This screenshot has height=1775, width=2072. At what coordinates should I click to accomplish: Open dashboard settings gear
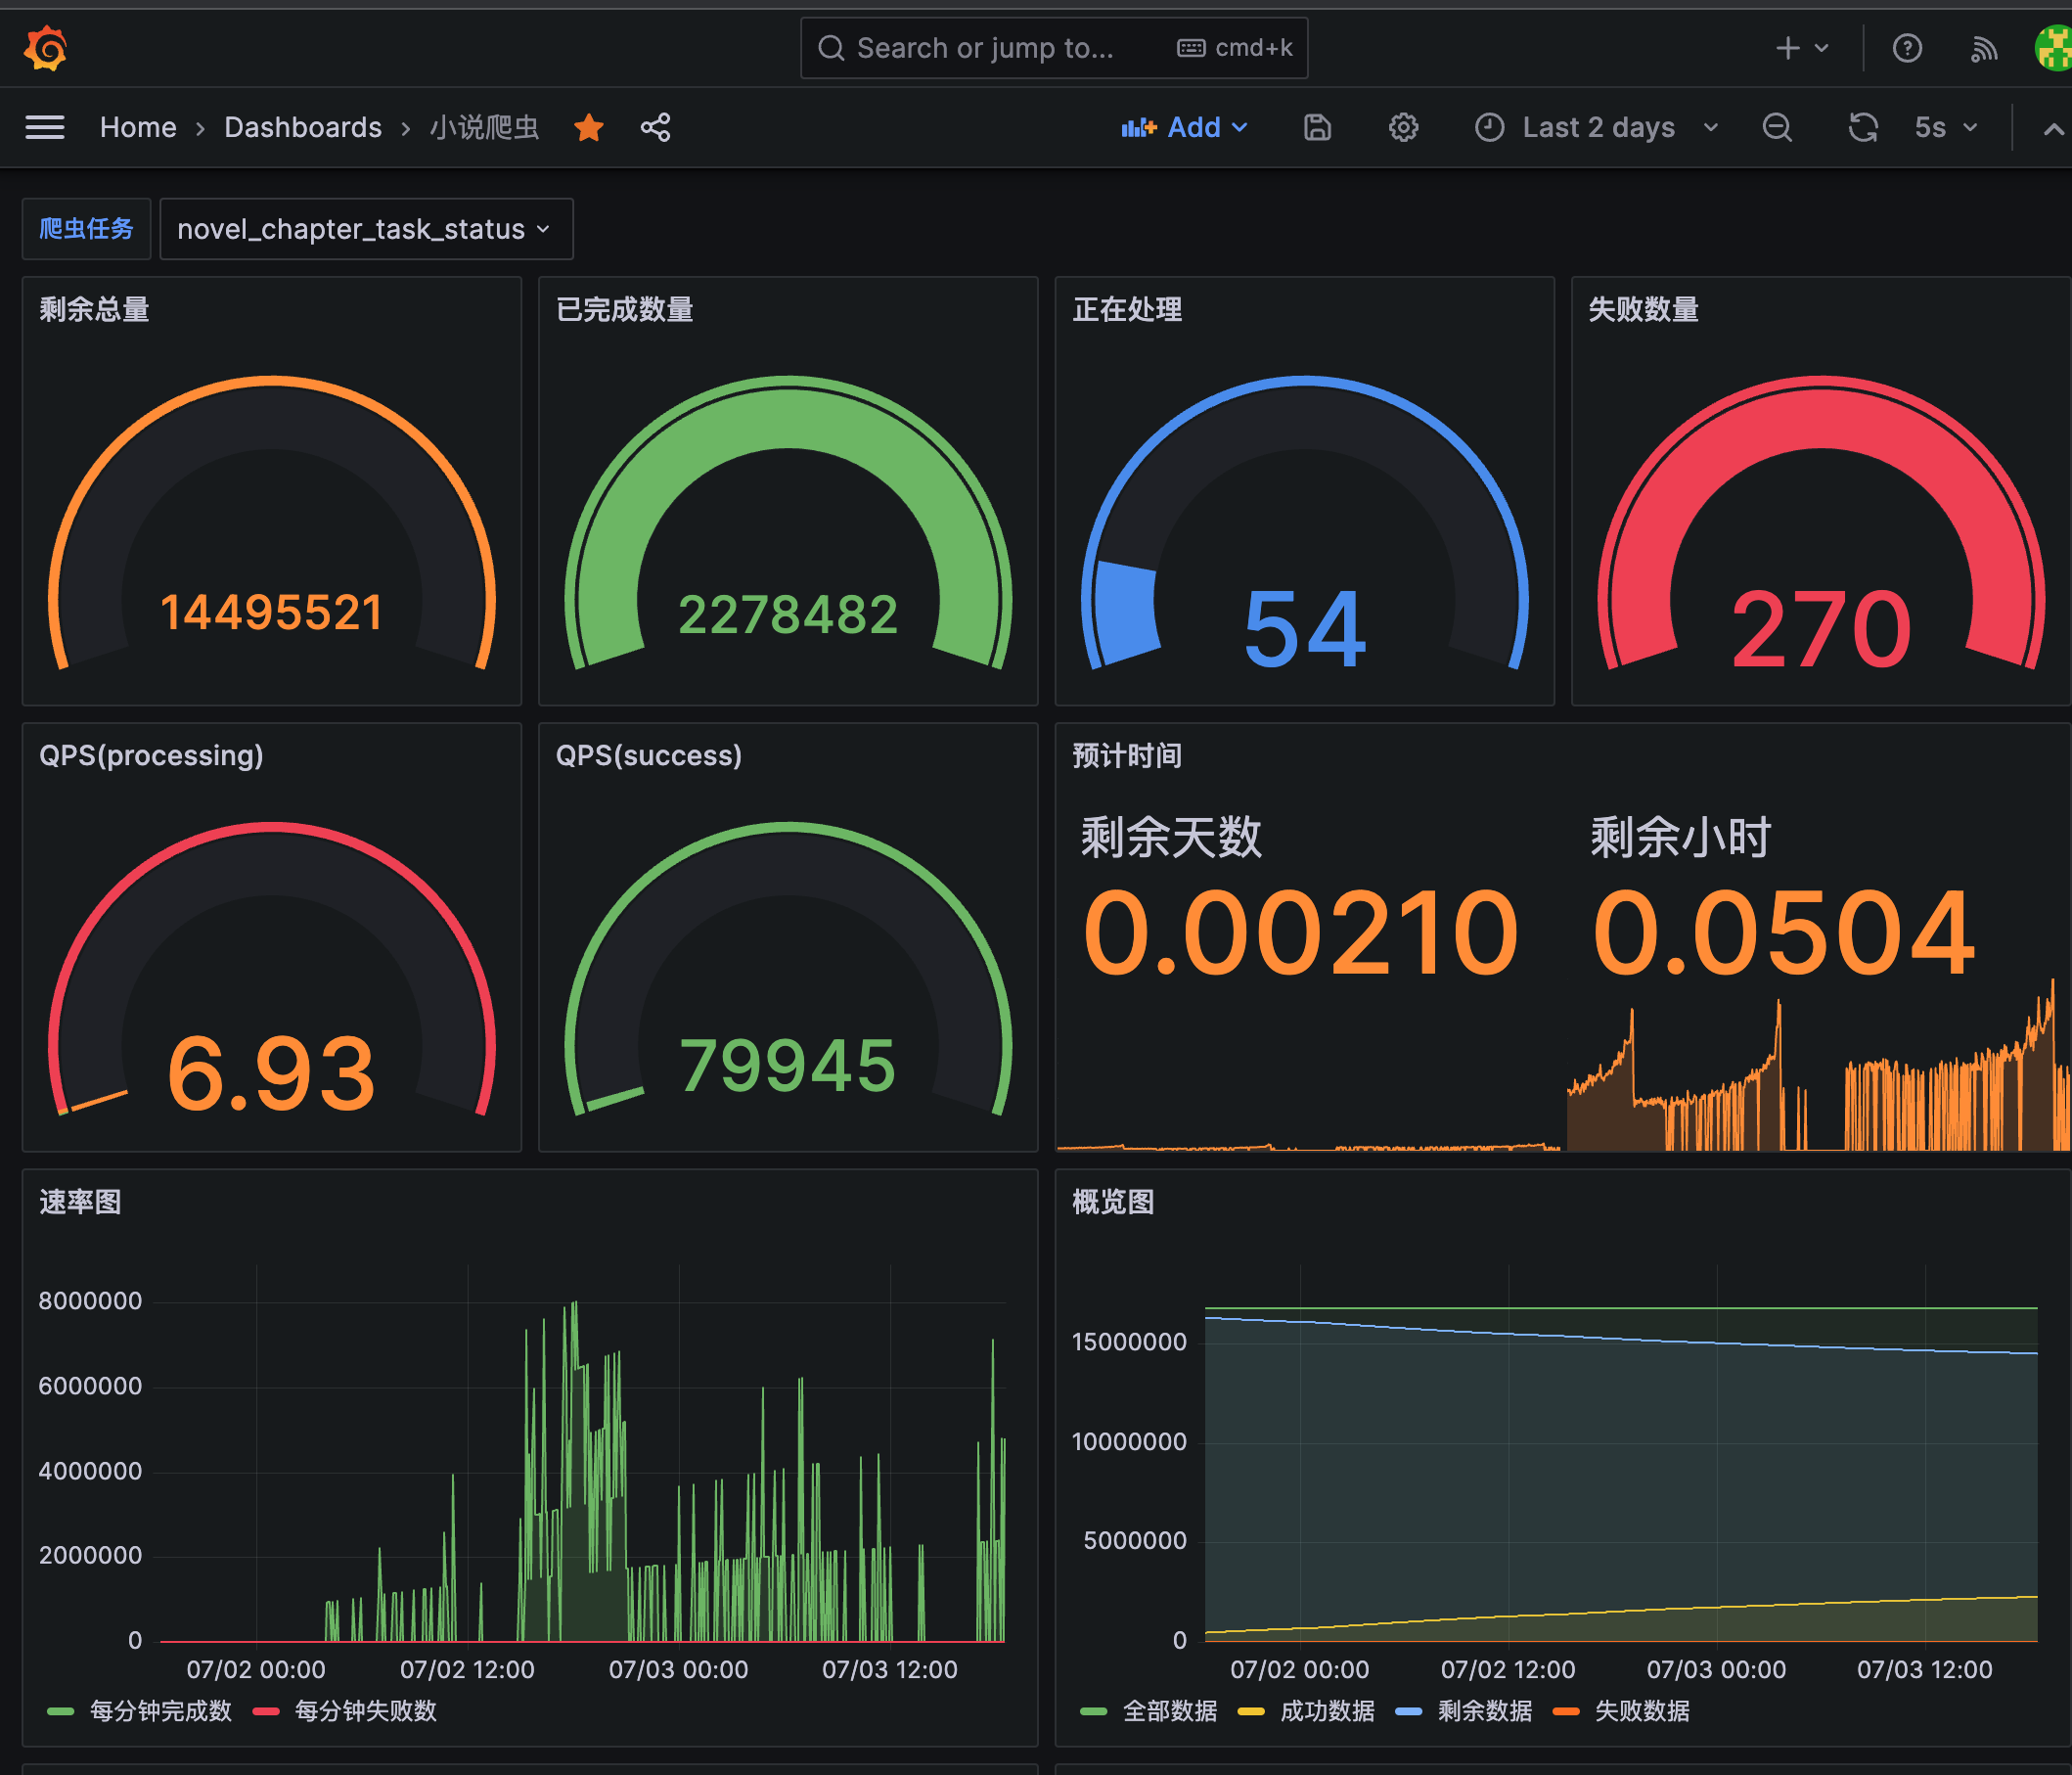coord(1403,127)
